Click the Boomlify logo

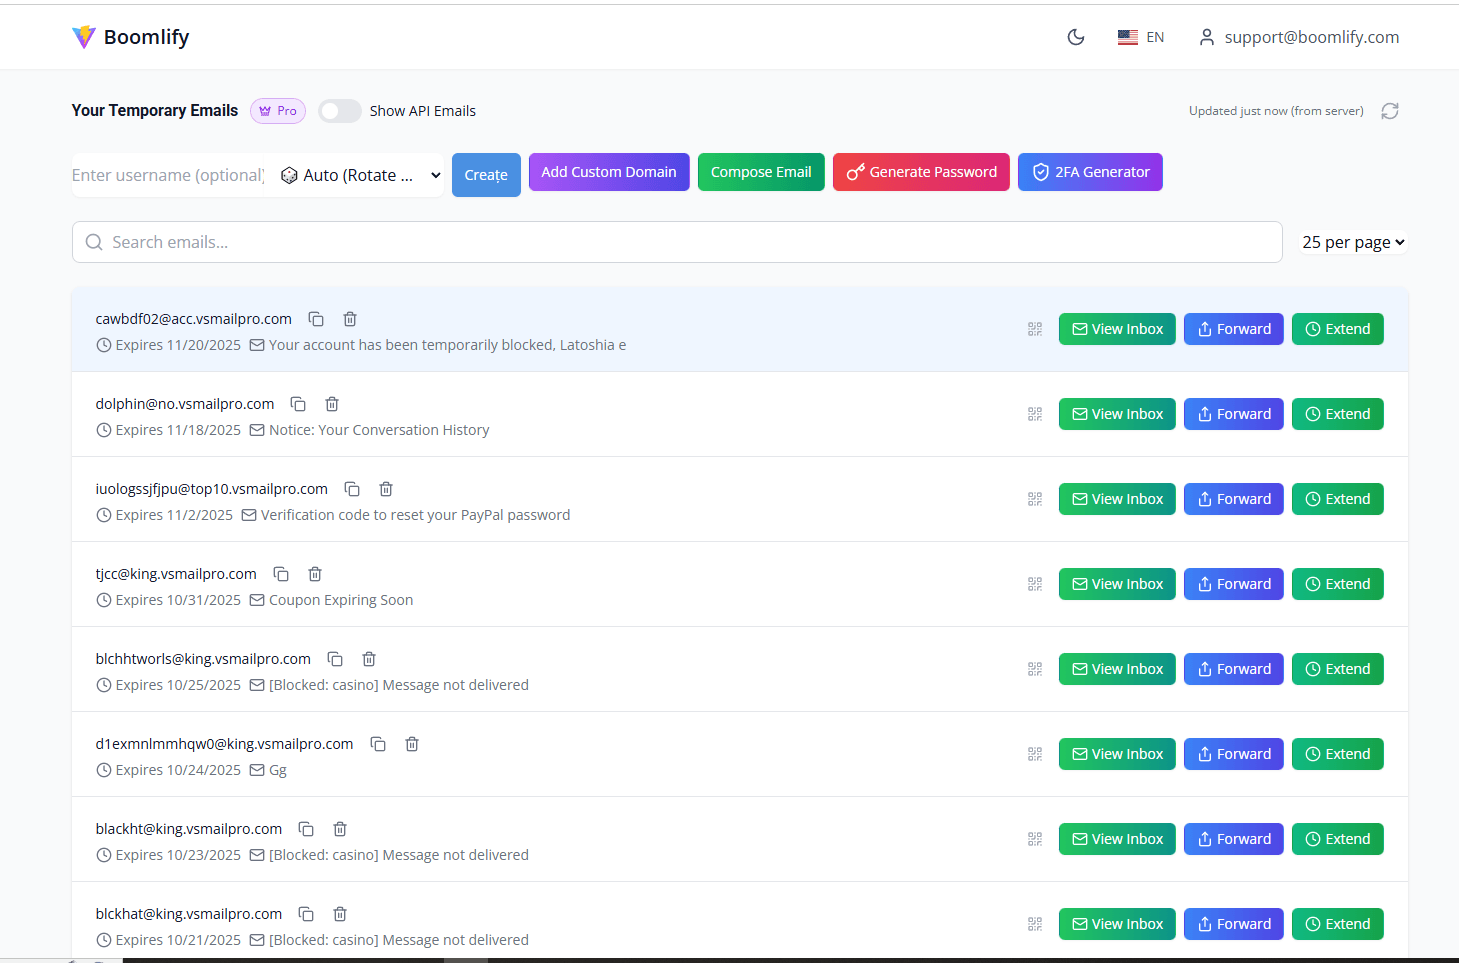(x=131, y=37)
